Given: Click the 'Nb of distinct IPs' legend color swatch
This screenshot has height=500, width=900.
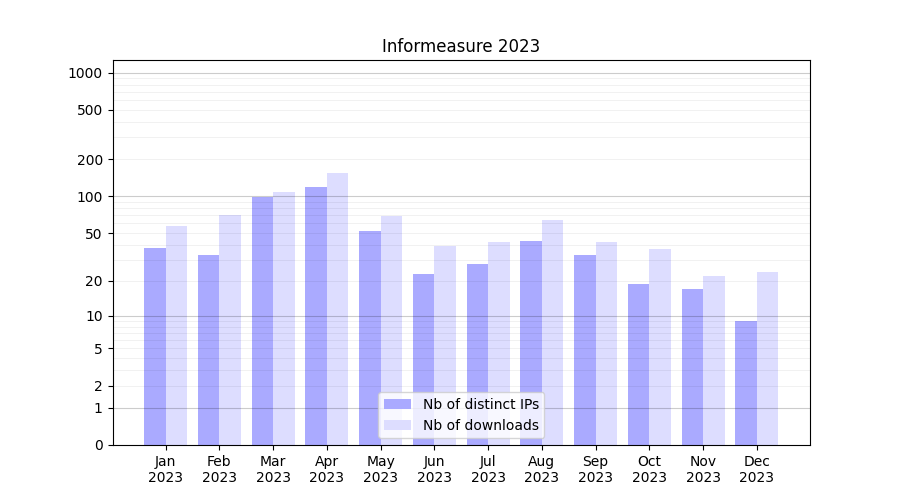Looking at the screenshot, I should (397, 404).
